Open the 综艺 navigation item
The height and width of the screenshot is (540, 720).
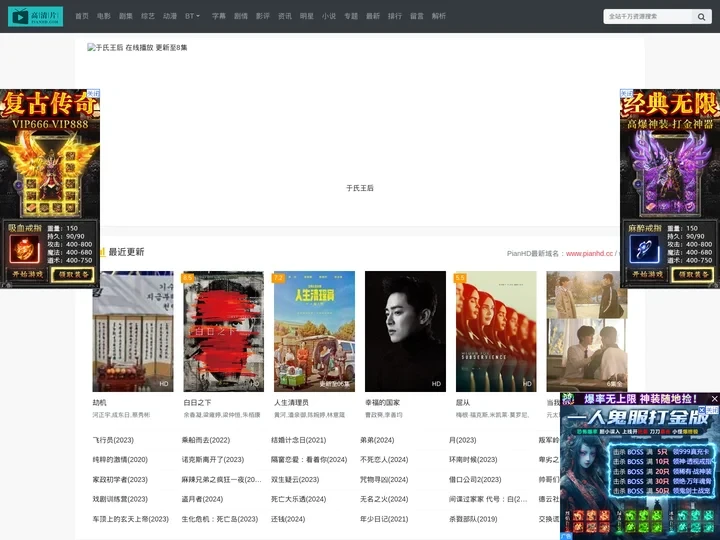[x=148, y=16]
